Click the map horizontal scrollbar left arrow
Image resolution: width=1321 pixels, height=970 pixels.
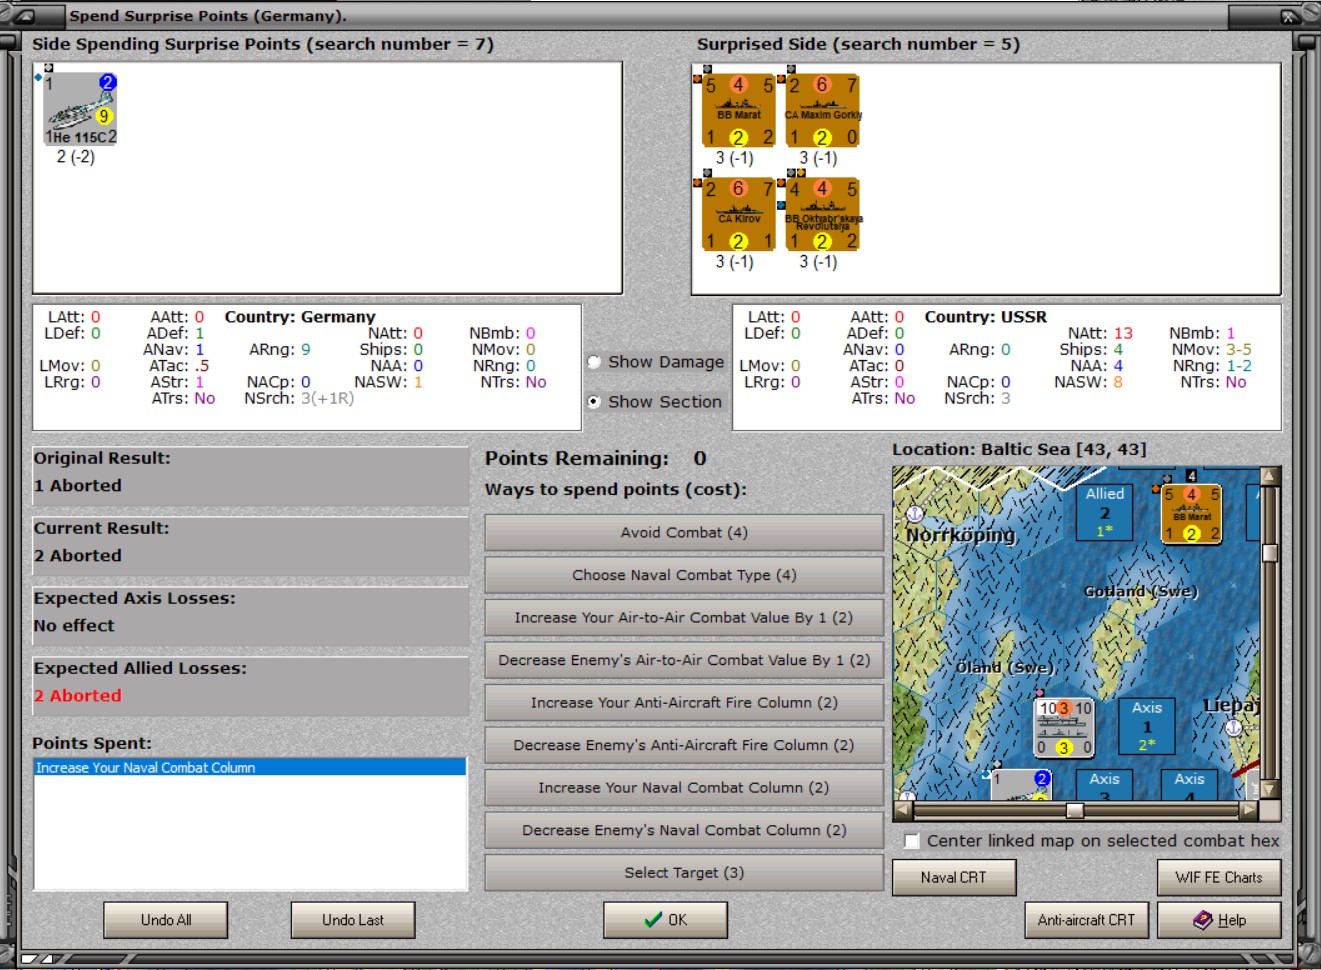[903, 809]
